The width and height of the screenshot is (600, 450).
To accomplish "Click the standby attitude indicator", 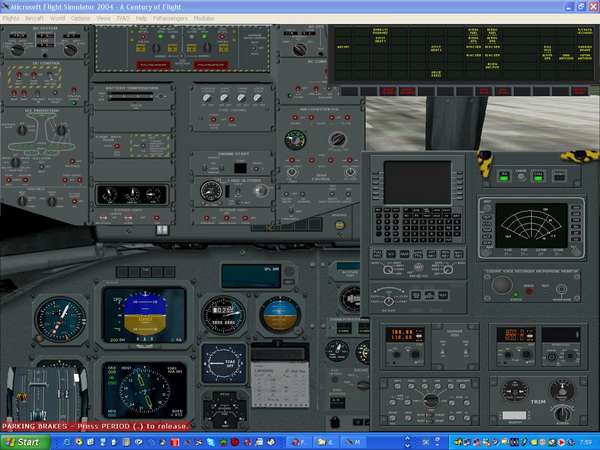I will pyautogui.click(x=280, y=315).
